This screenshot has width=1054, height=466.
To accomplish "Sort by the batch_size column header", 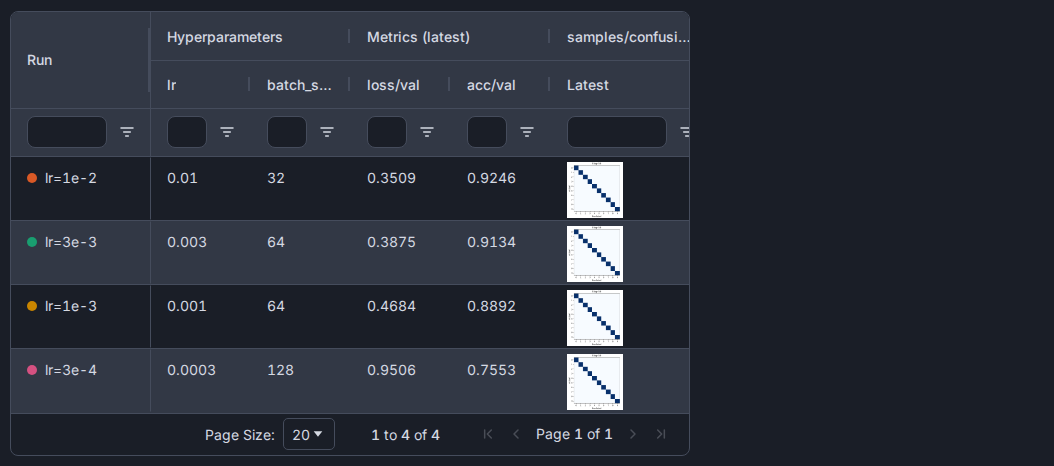I will pos(299,85).
